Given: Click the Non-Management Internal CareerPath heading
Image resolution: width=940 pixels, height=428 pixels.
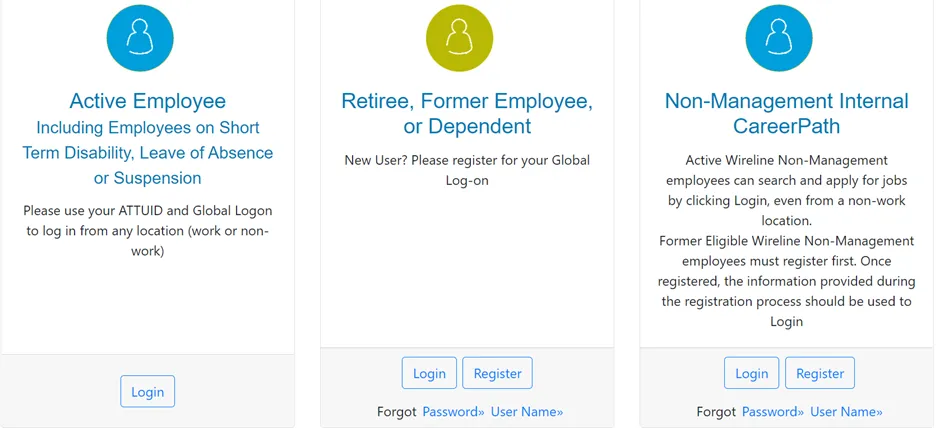Looking at the screenshot, I should pos(786,114).
